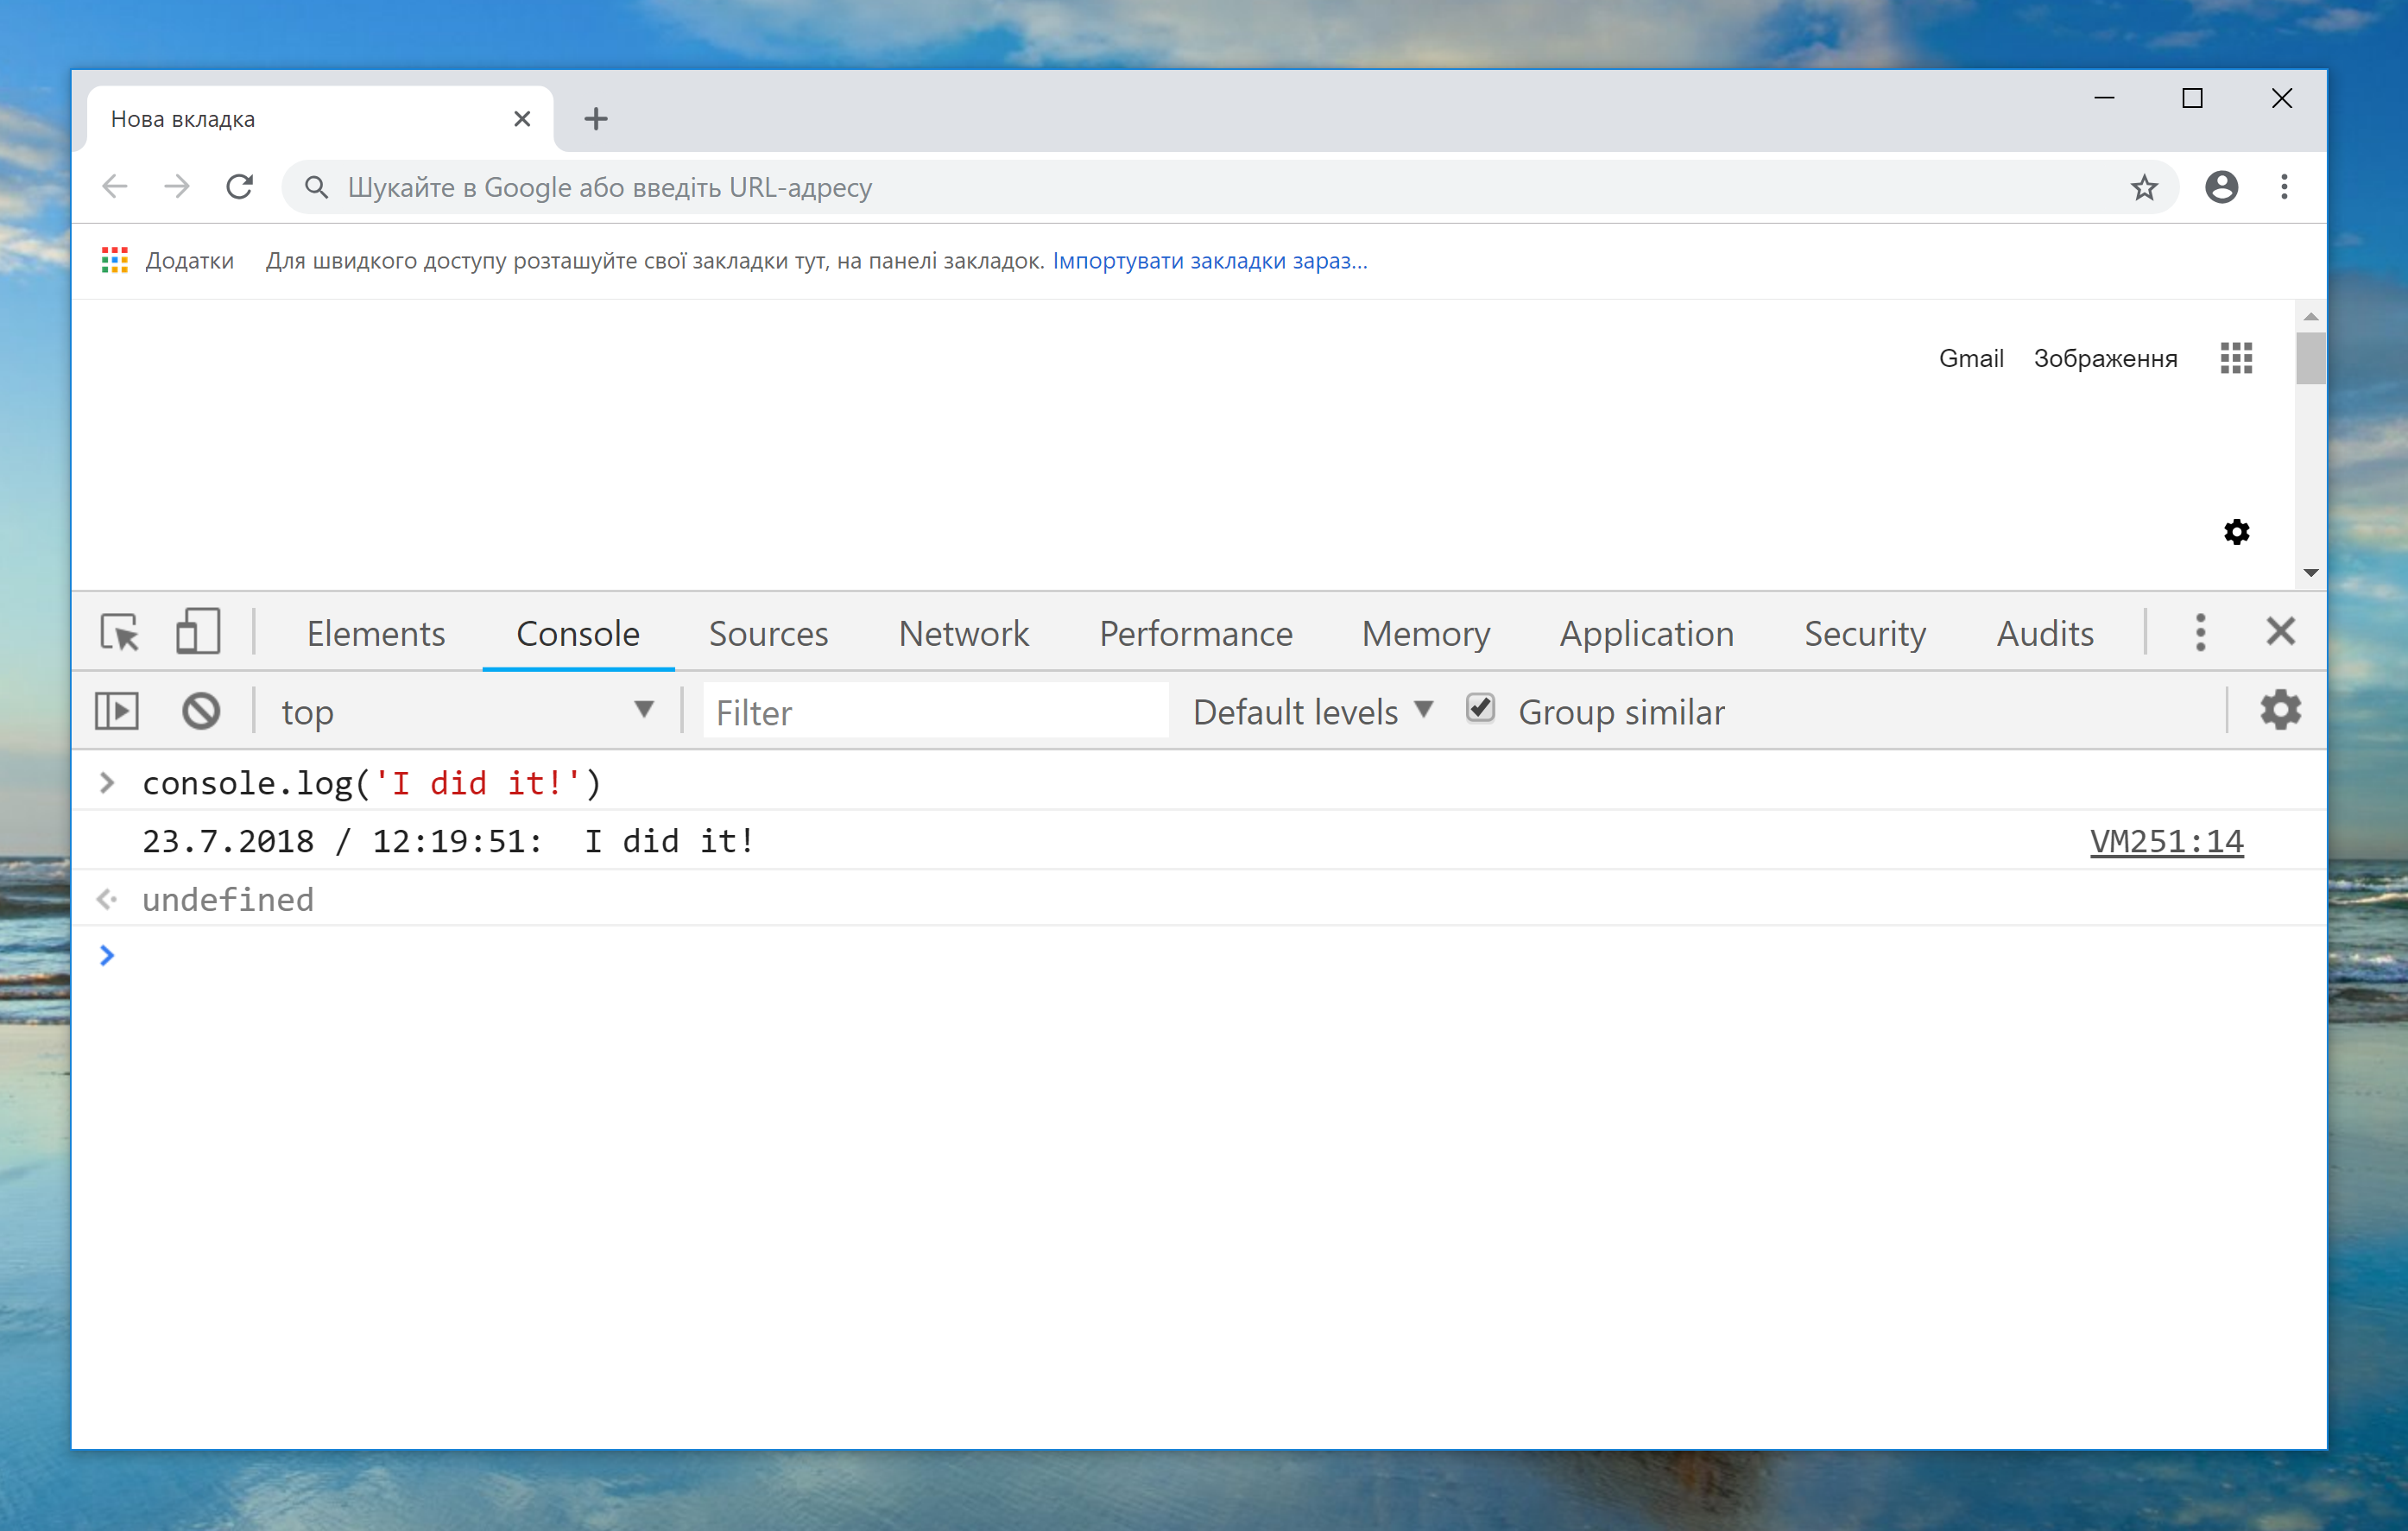Open the Default levels dropdown
Viewport: 2408px width, 1531px height.
pos(1311,711)
